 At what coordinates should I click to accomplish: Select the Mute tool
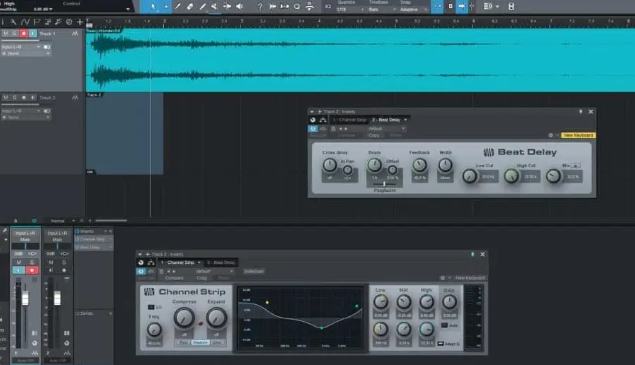(214, 6)
